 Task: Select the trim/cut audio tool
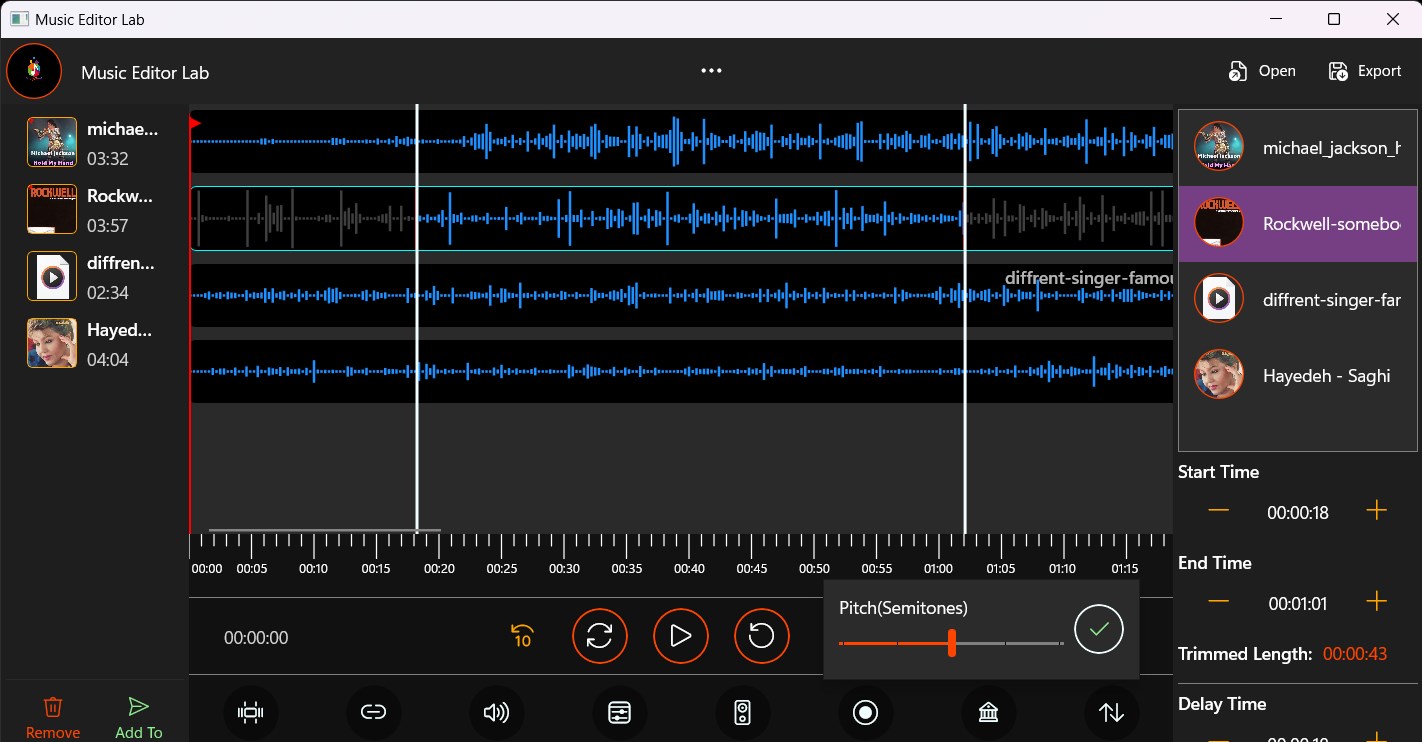250,712
